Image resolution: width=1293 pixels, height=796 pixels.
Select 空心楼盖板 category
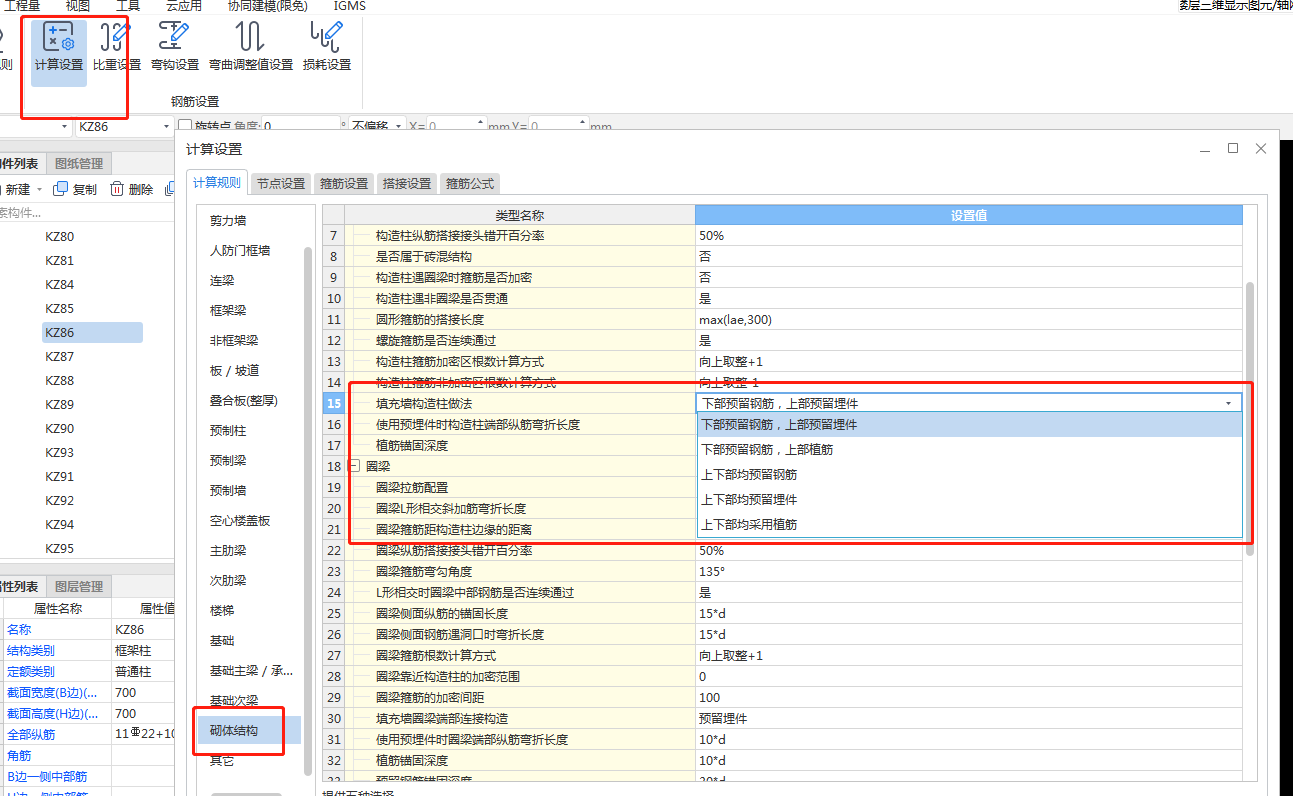click(x=240, y=521)
